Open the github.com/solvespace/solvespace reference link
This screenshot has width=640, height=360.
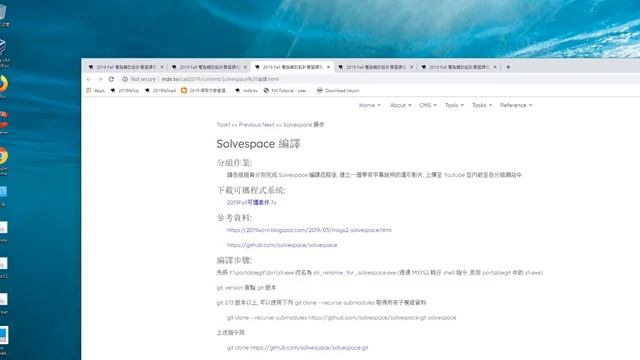[282, 245]
